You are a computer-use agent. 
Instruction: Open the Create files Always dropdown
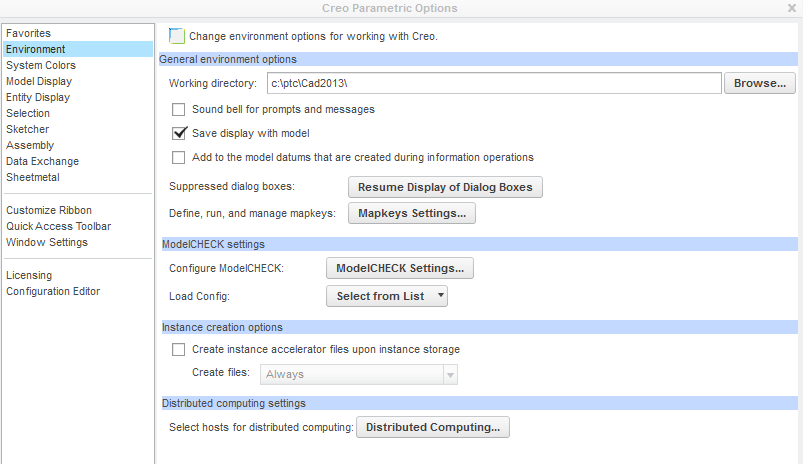pyautogui.click(x=358, y=374)
